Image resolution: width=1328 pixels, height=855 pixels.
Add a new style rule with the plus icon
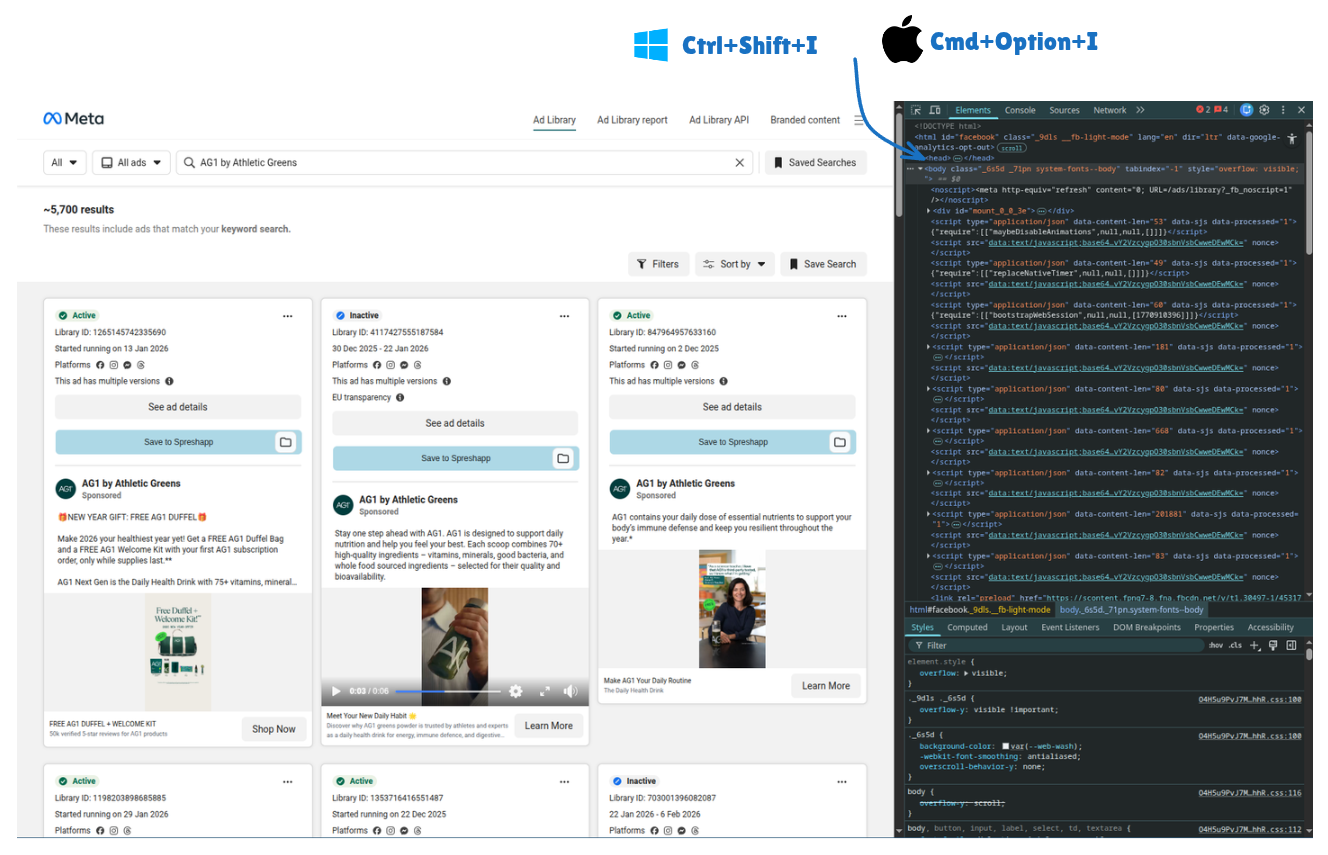(1254, 645)
